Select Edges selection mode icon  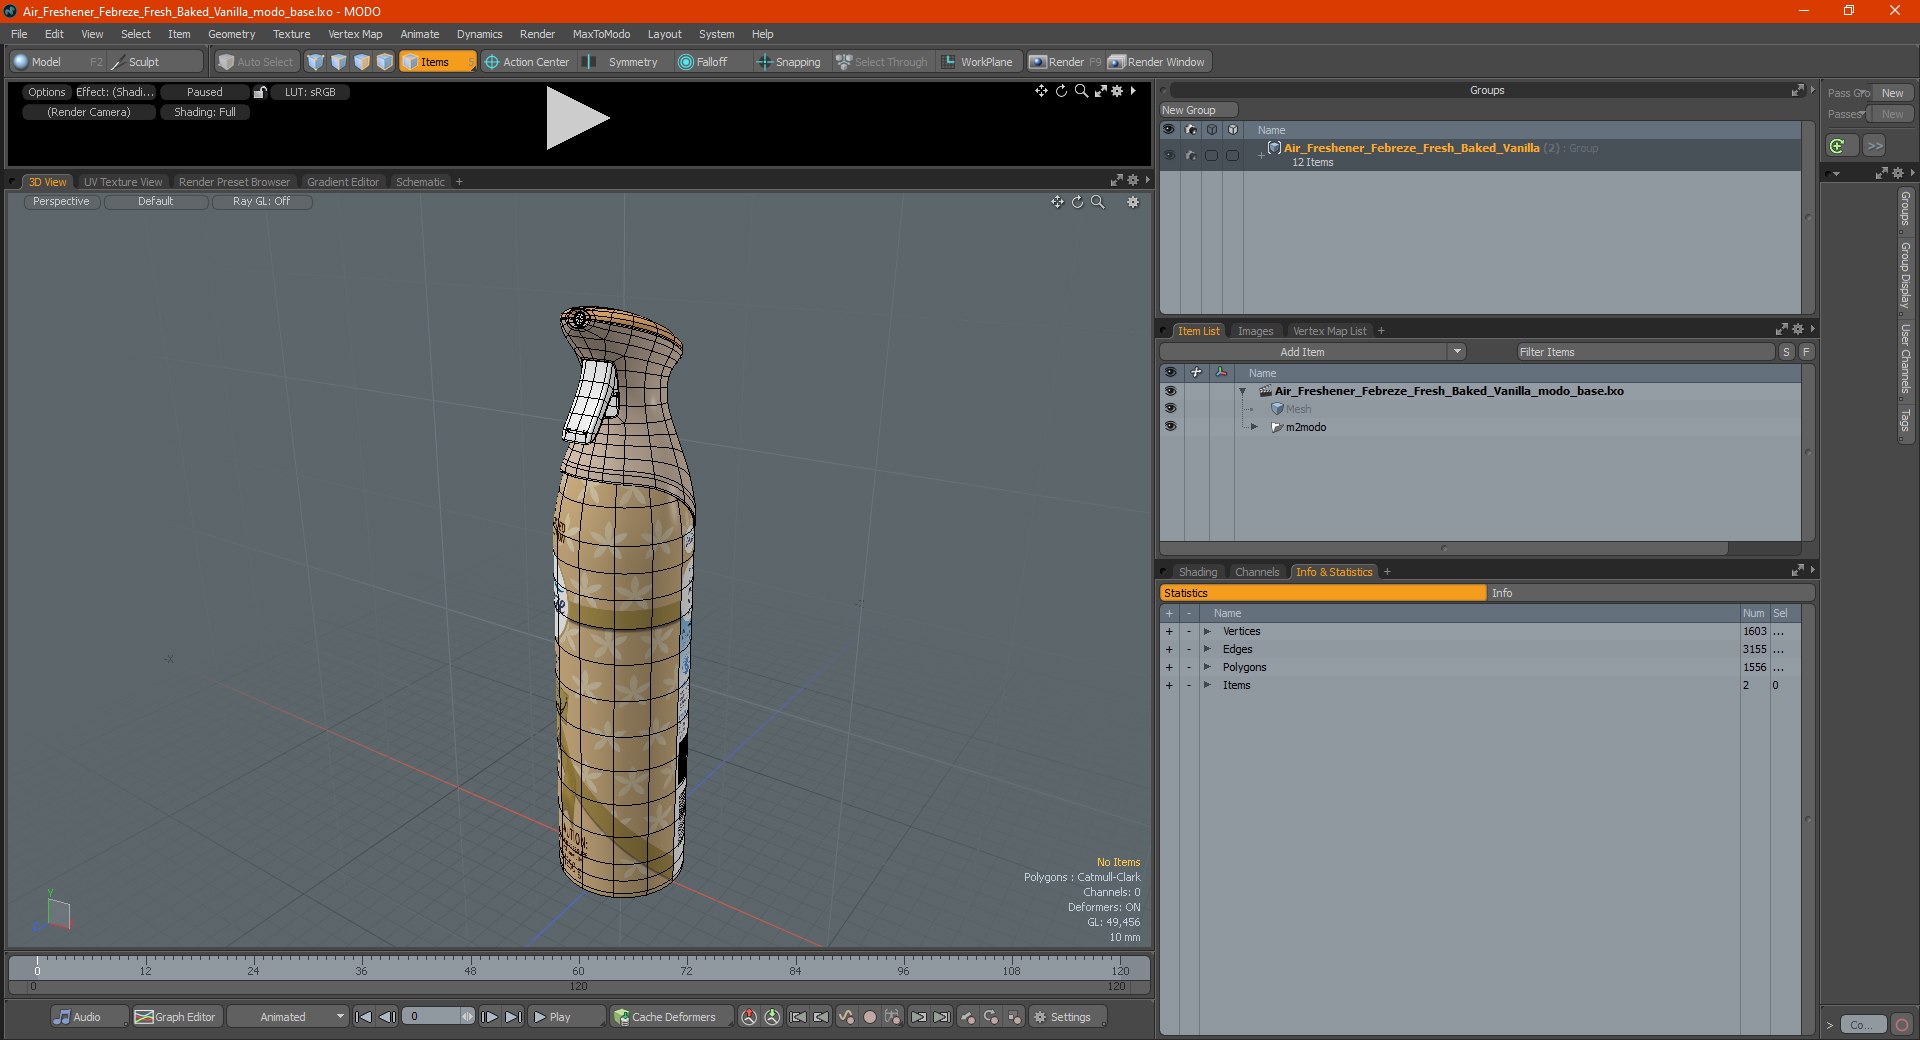(339, 62)
